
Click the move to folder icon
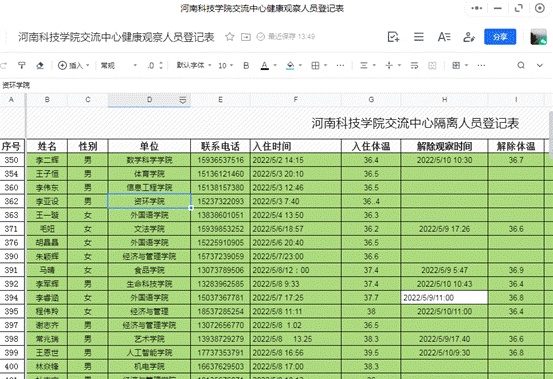246,37
